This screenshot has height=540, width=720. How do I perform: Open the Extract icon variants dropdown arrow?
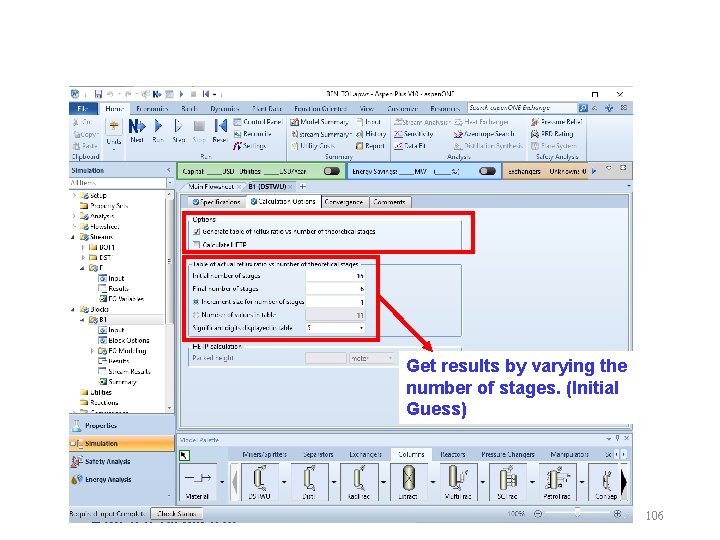[x=433, y=482]
